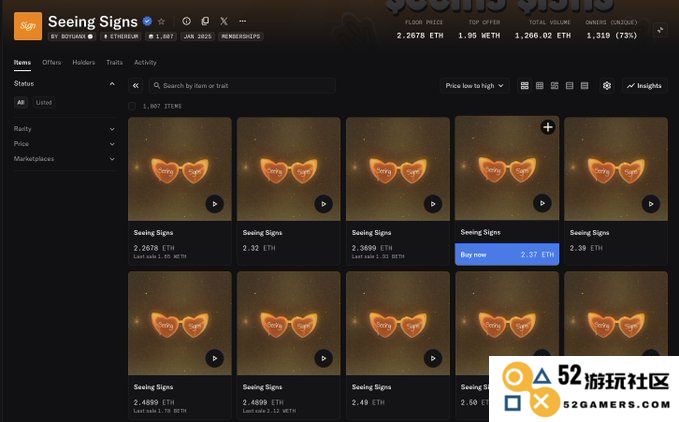Collapse the filter sidebar with double-chevron icon
The width and height of the screenshot is (679, 422).
[x=136, y=86]
